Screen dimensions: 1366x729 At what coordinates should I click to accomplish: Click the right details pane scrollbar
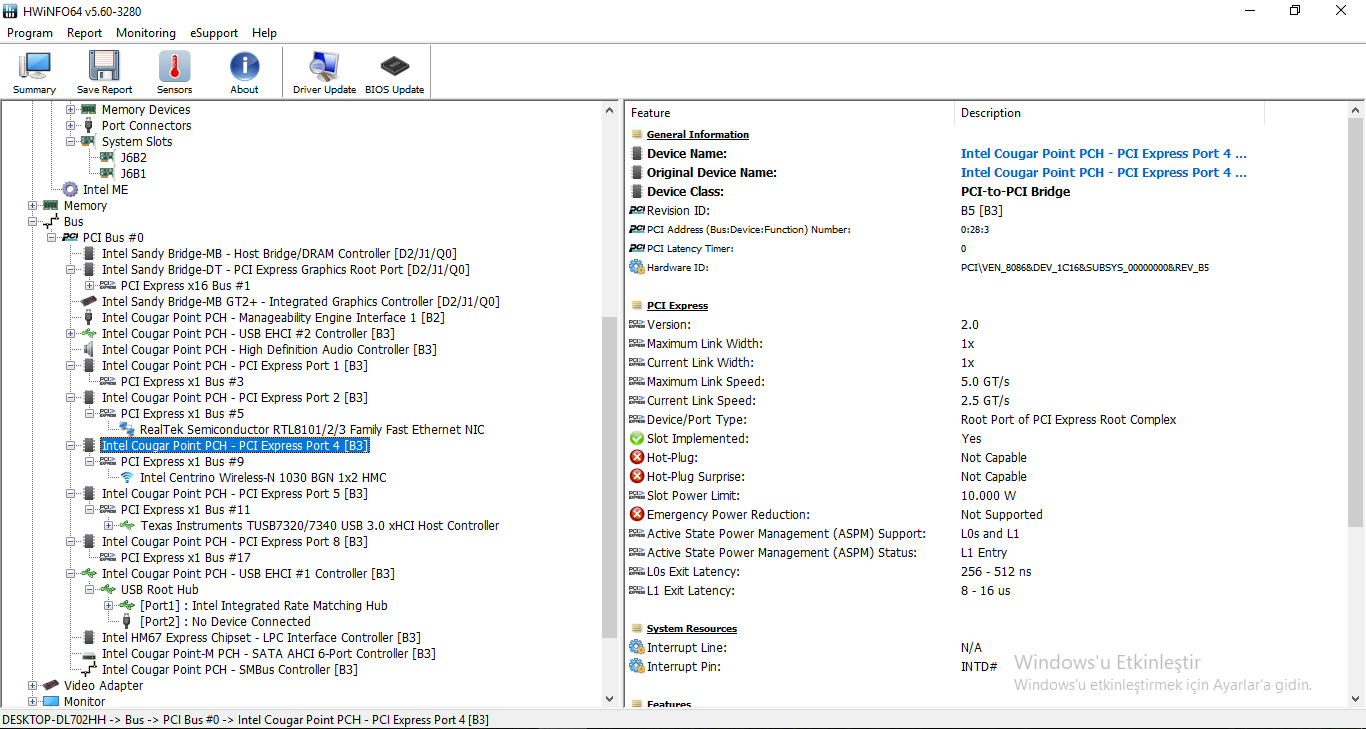(1356, 323)
